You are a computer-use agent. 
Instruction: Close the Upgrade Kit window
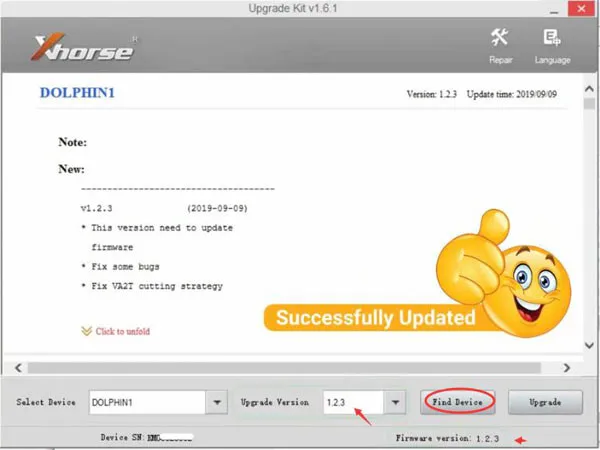tap(581, 9)
